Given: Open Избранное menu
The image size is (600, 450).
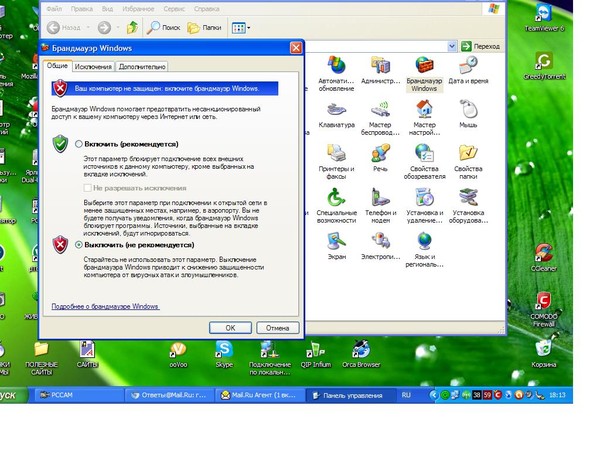Looking at the screenshot, I should (138, 8).
